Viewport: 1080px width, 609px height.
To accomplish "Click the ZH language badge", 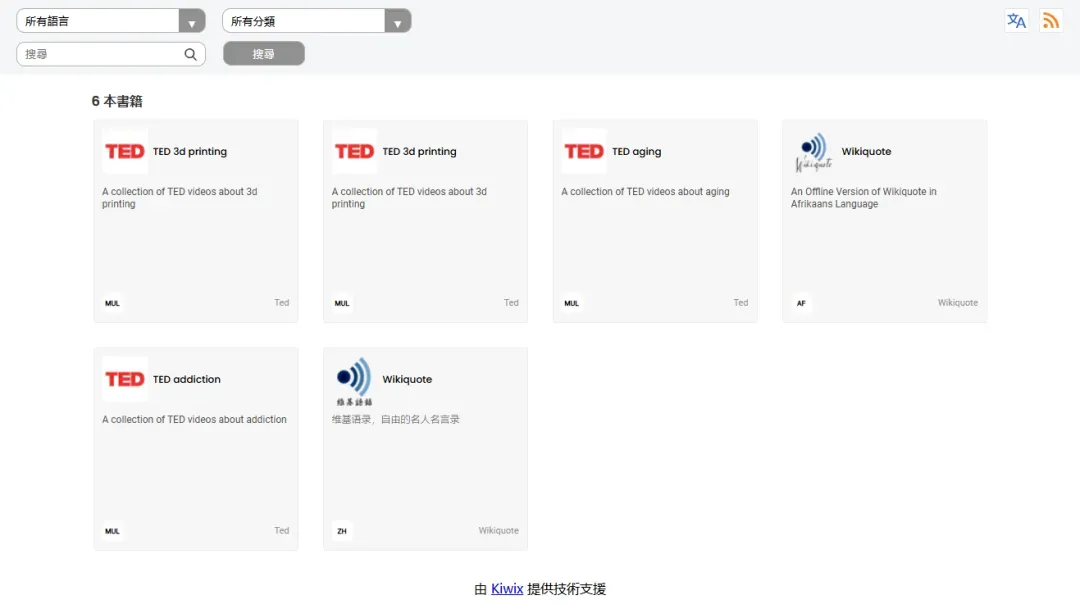I will click(x=342, y=531).
